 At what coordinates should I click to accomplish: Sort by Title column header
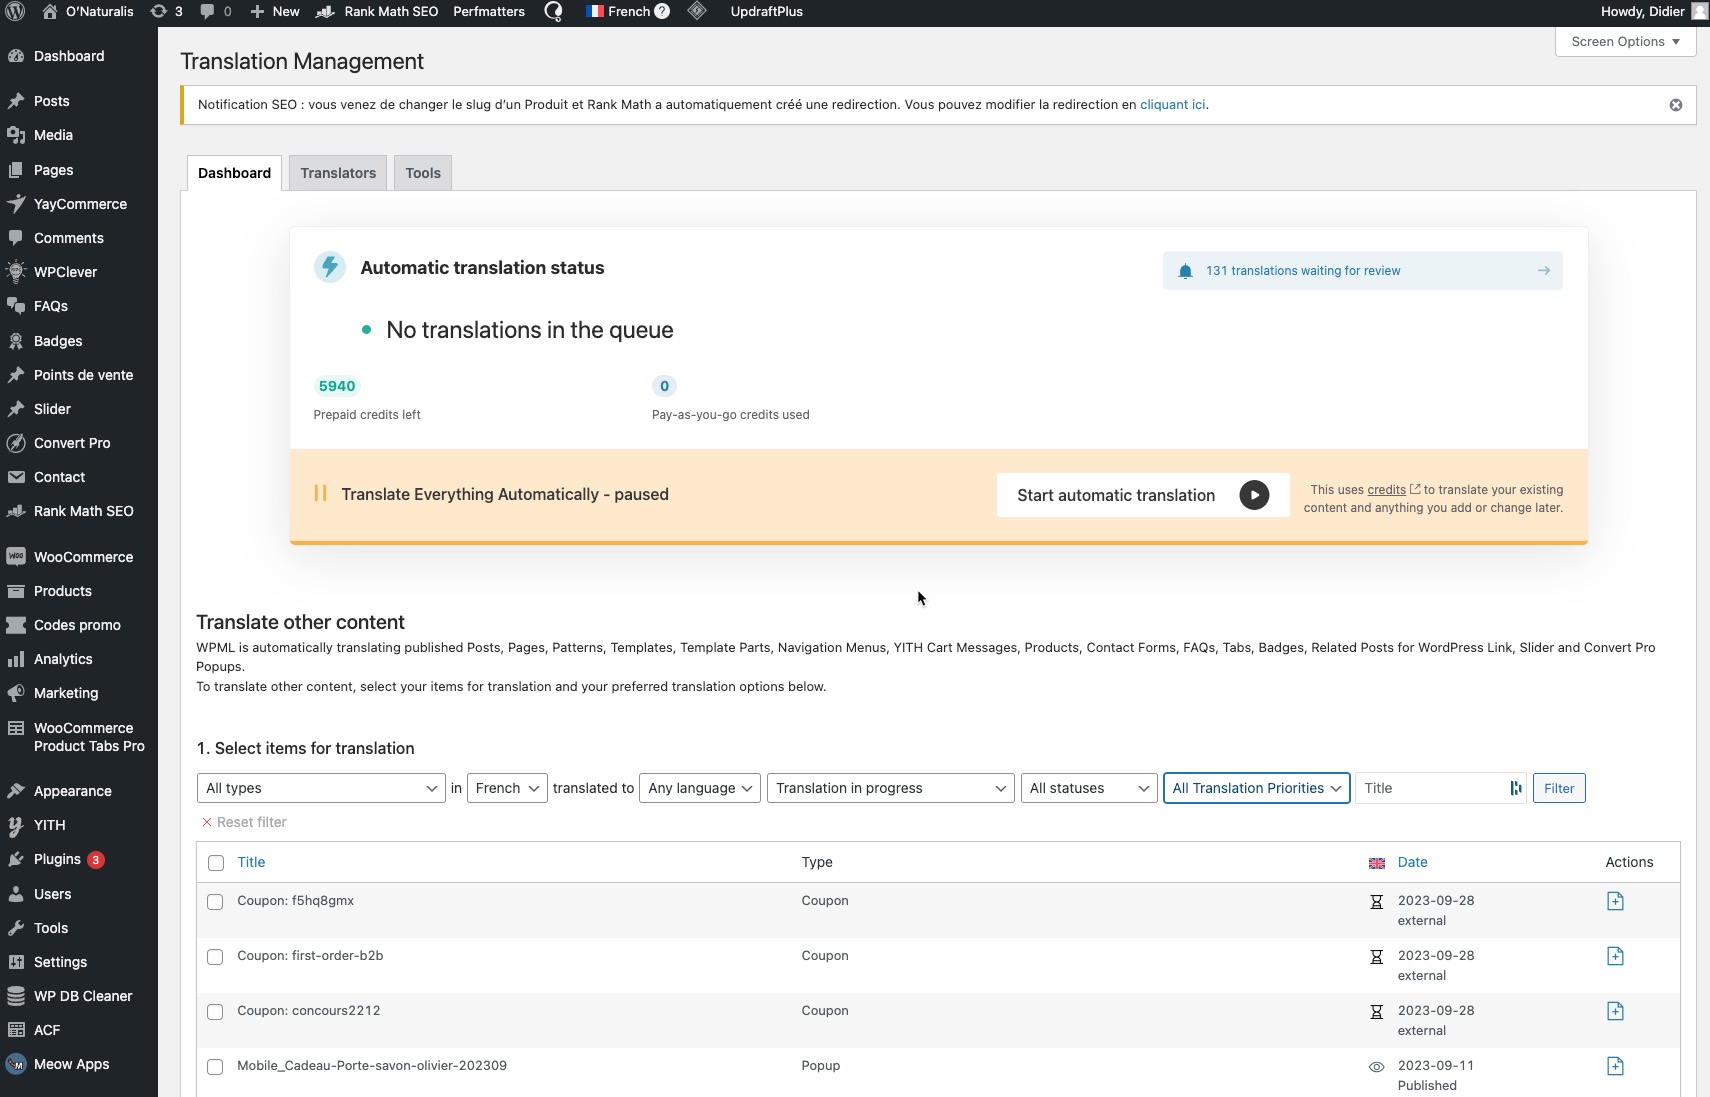pyautogui.click(x=251, y=862)
